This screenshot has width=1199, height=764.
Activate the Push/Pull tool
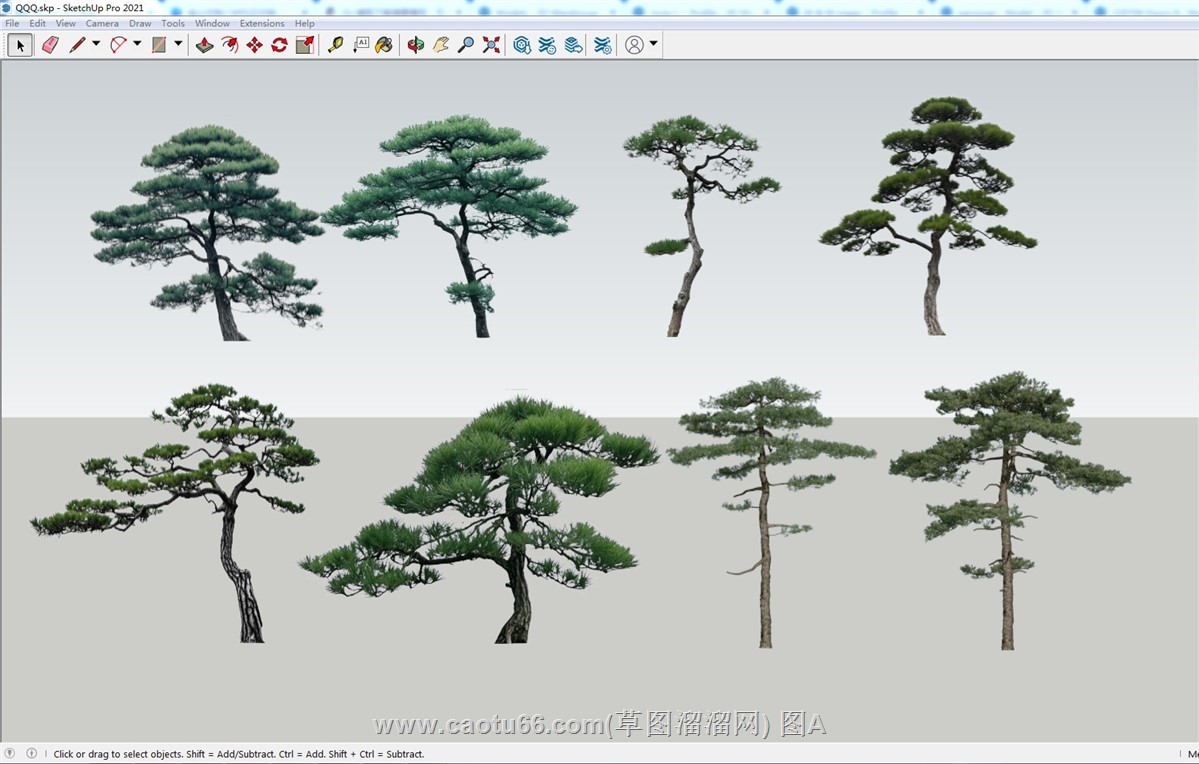204,45
